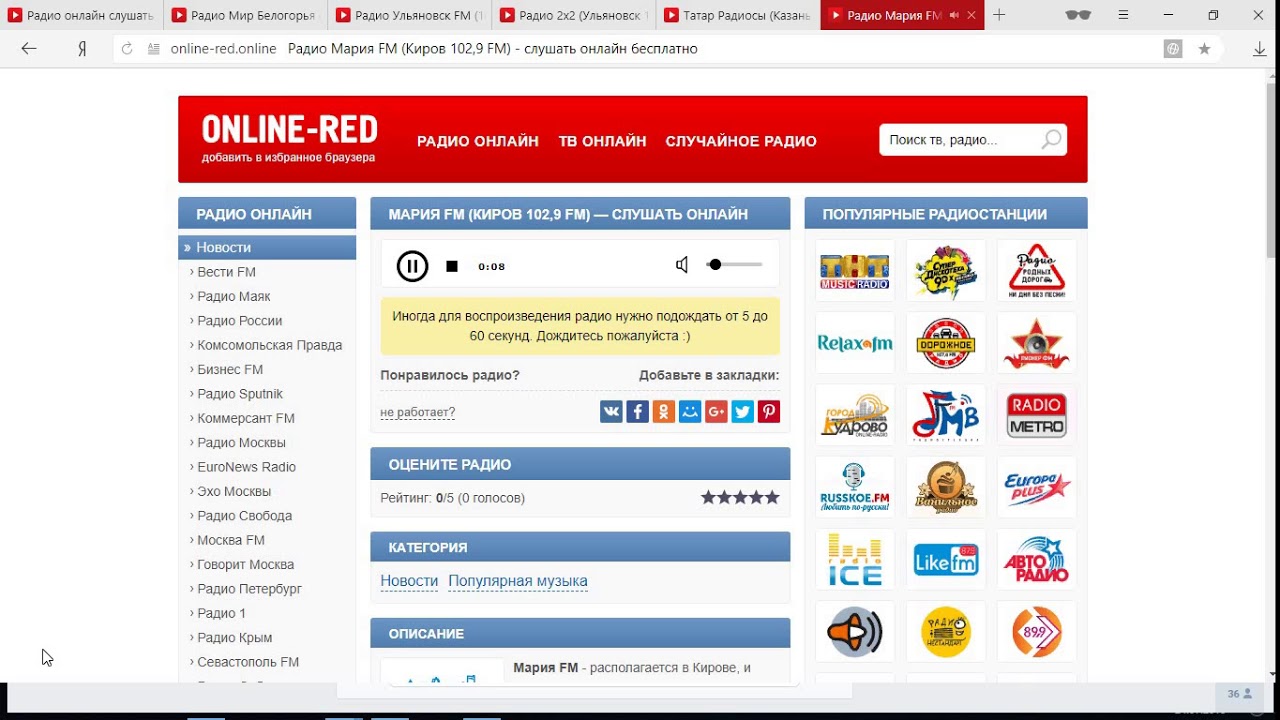Open РАДИО ОНЛАЙН menu
The width and height of the screenshot is (1280, 720).
click(478, 141)
